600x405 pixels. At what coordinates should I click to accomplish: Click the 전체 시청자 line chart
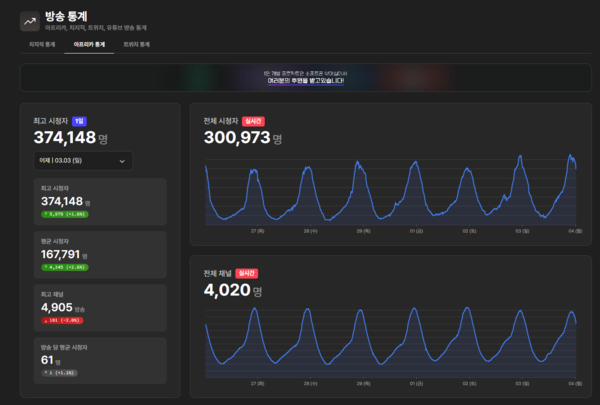390,190
